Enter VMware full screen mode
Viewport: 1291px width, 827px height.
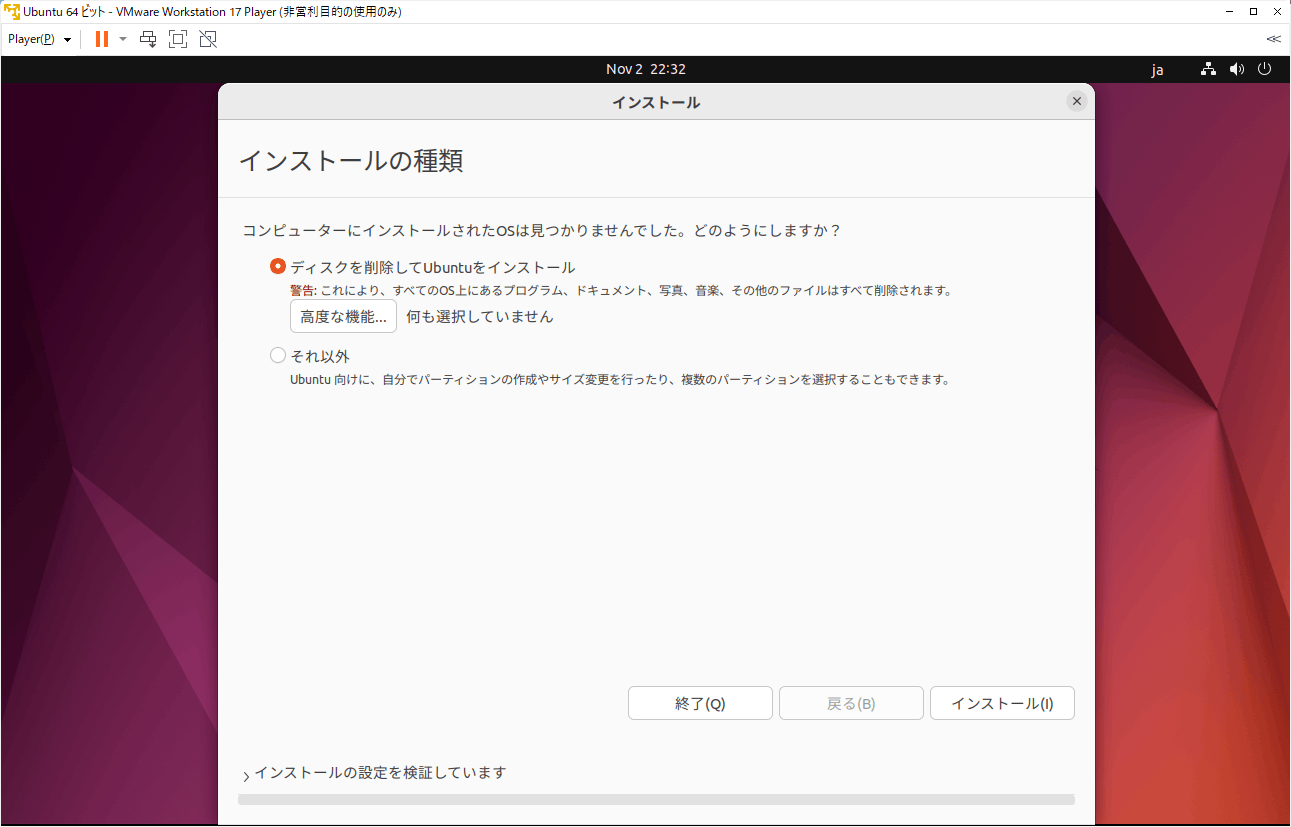point(178,39)
